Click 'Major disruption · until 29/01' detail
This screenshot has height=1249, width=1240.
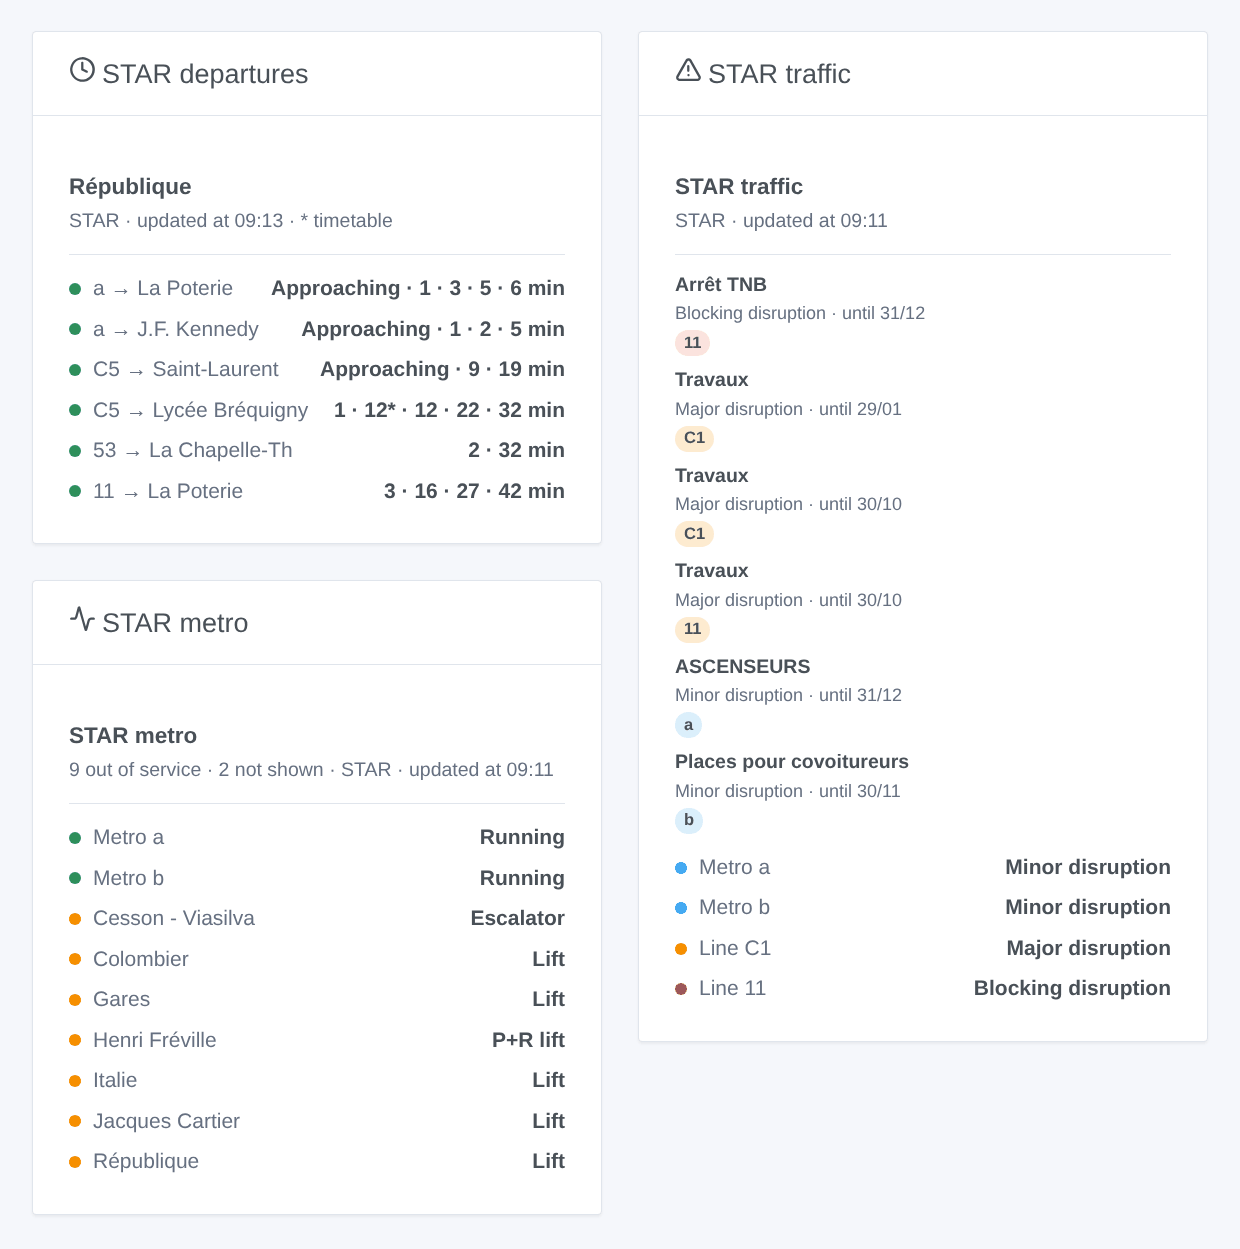[x=788, y=409]
